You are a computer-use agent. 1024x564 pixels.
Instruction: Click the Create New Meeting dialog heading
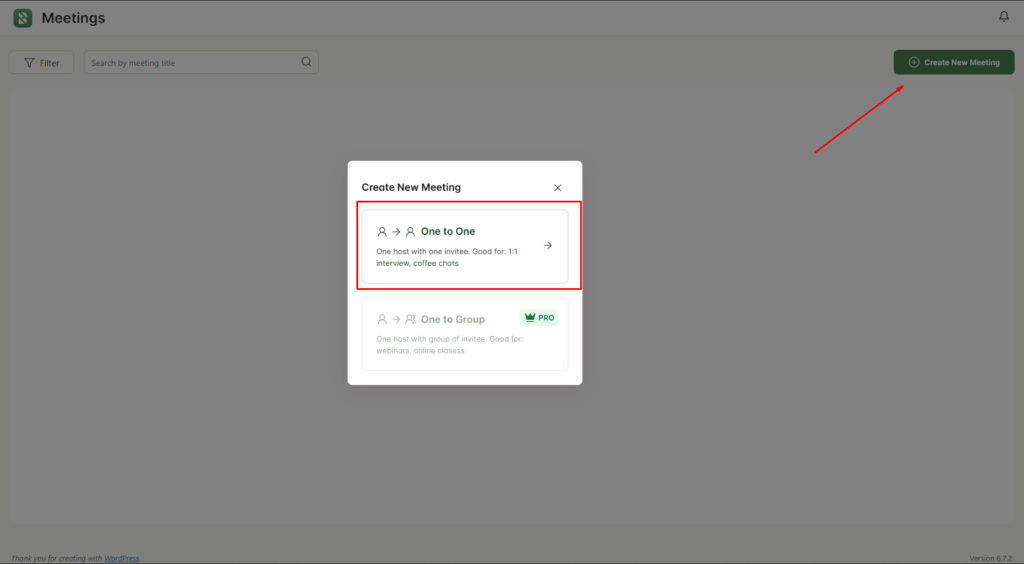(411, 187)
